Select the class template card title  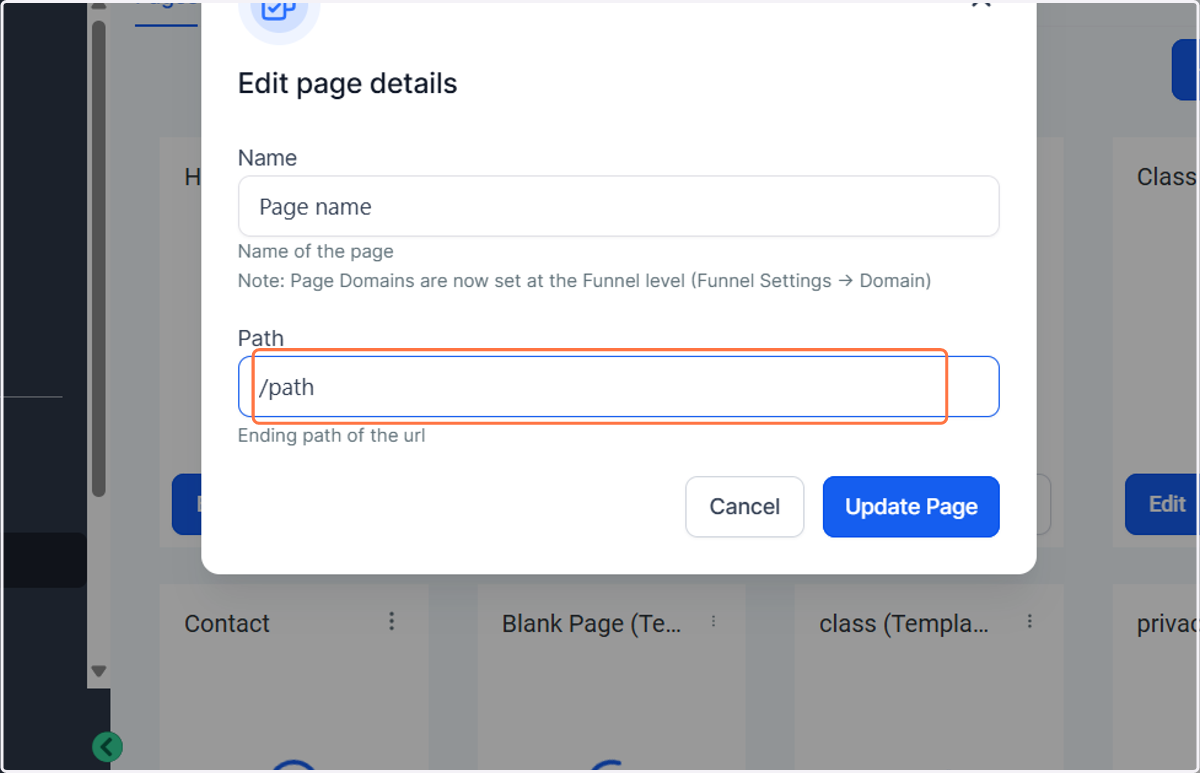(904, 624)
